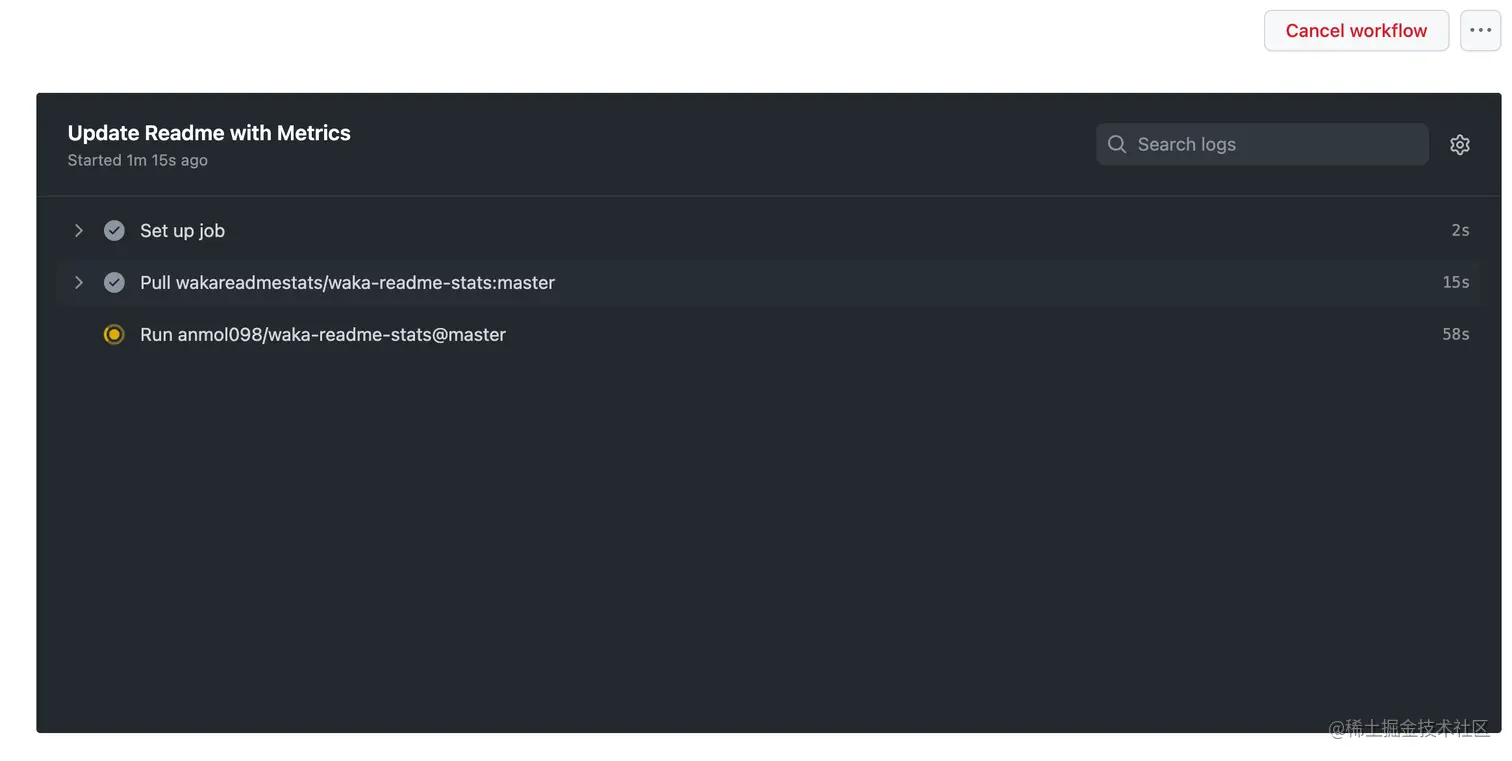This screenshot has width=1512, height=761.
Task: Click the Started 1m 15s ago text
Action: click(x=138, y=160)
